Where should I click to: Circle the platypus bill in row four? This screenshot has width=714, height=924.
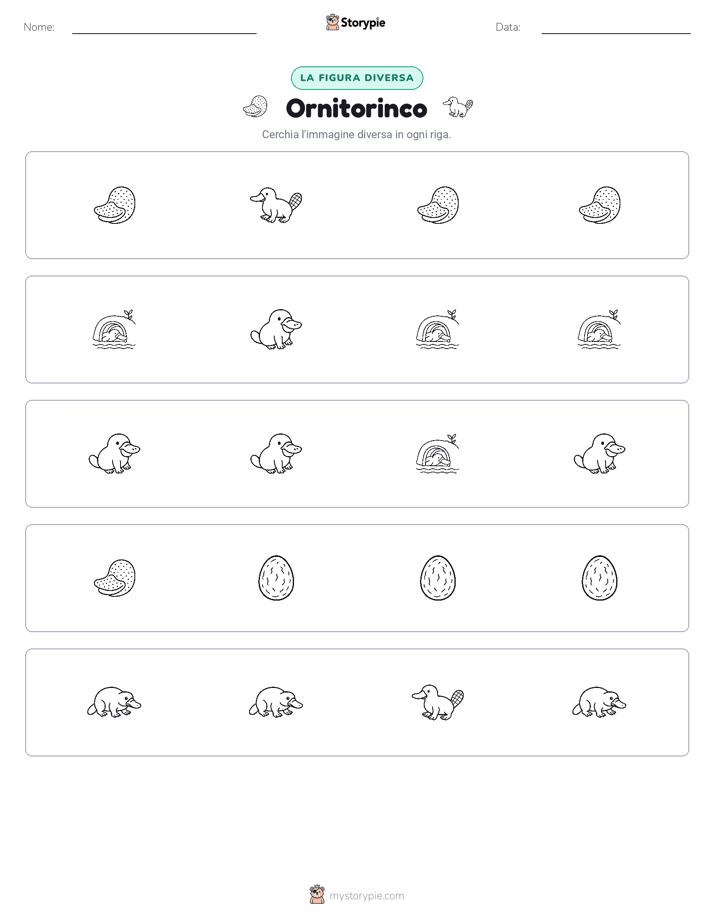(115, 578)
